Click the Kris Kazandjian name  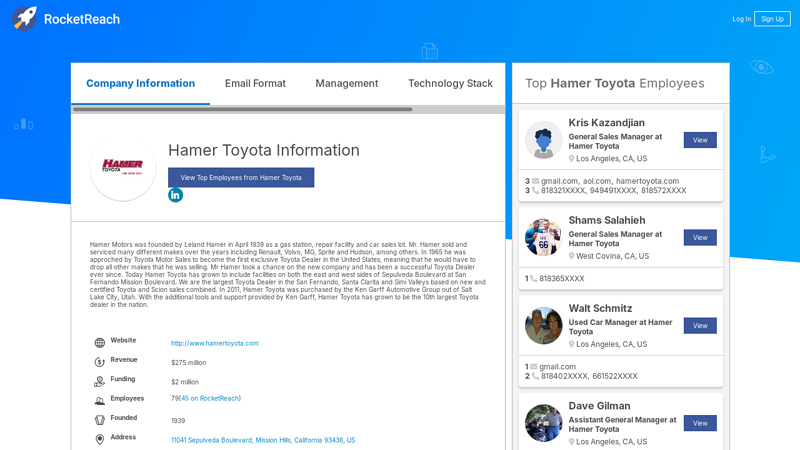tap(607, 122)
